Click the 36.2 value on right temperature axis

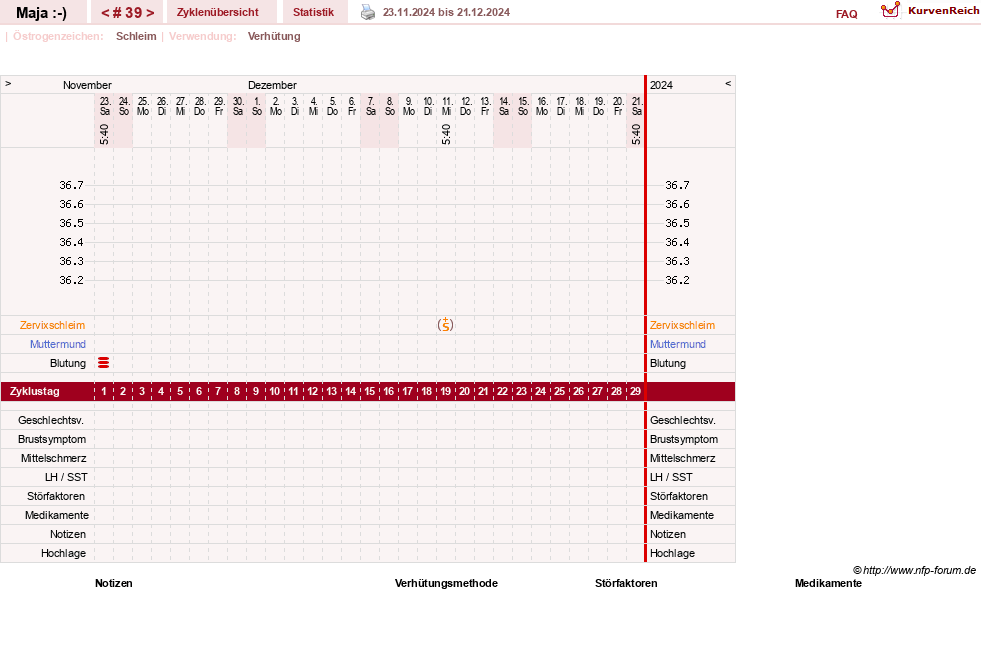pos(677,280)
